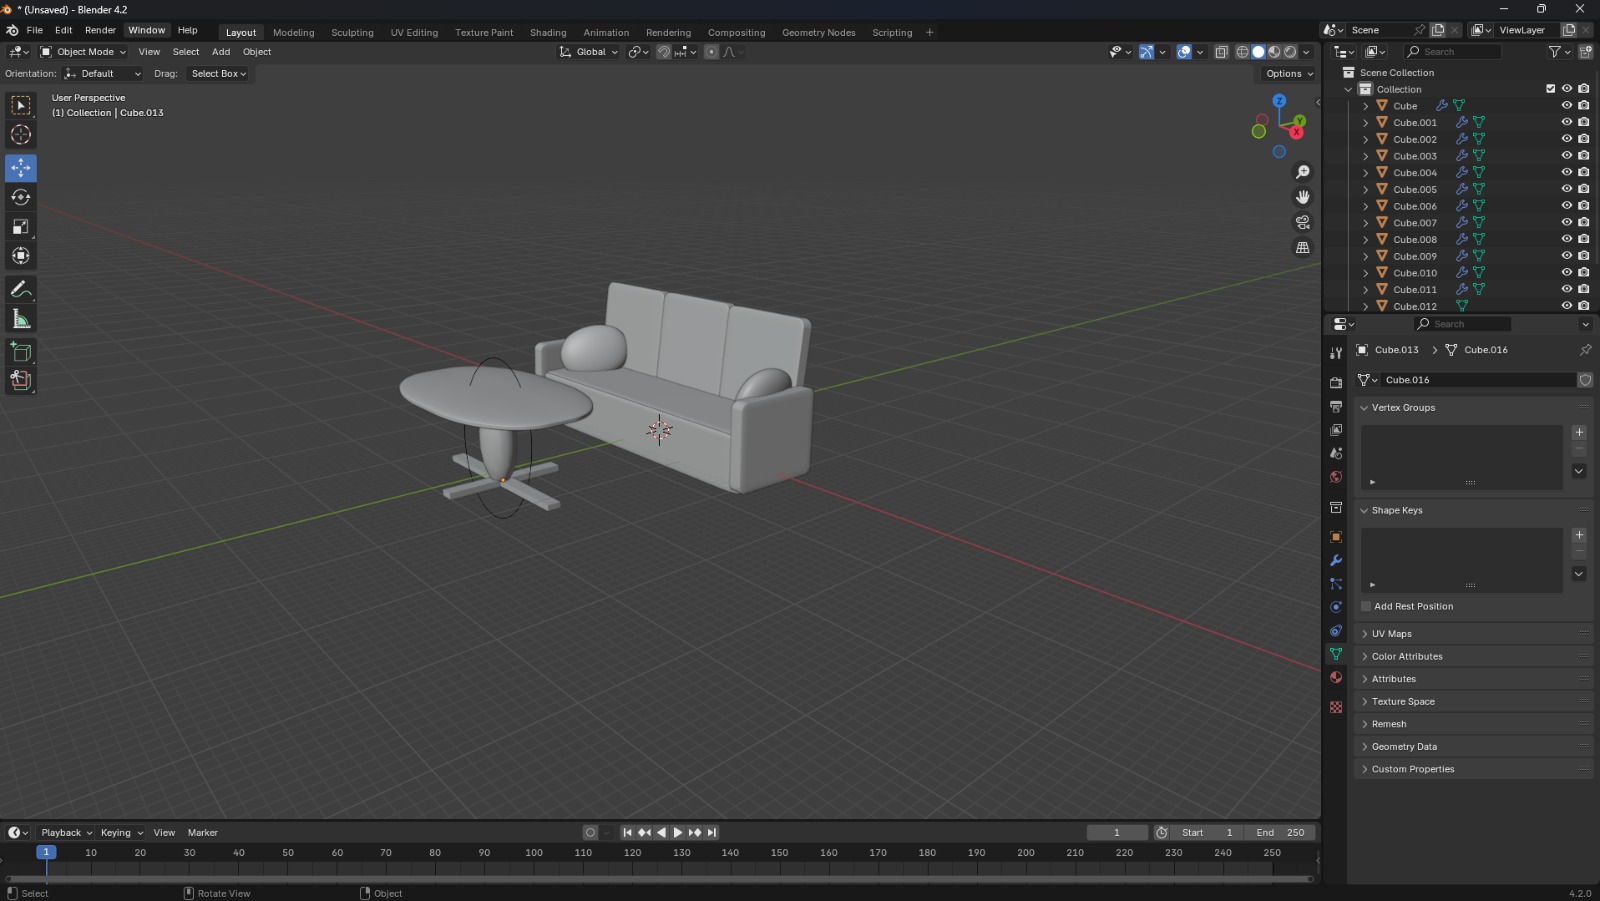Add a new vertex group
The height and width of the screenshot is (901, 1600).
[1579, 433]
